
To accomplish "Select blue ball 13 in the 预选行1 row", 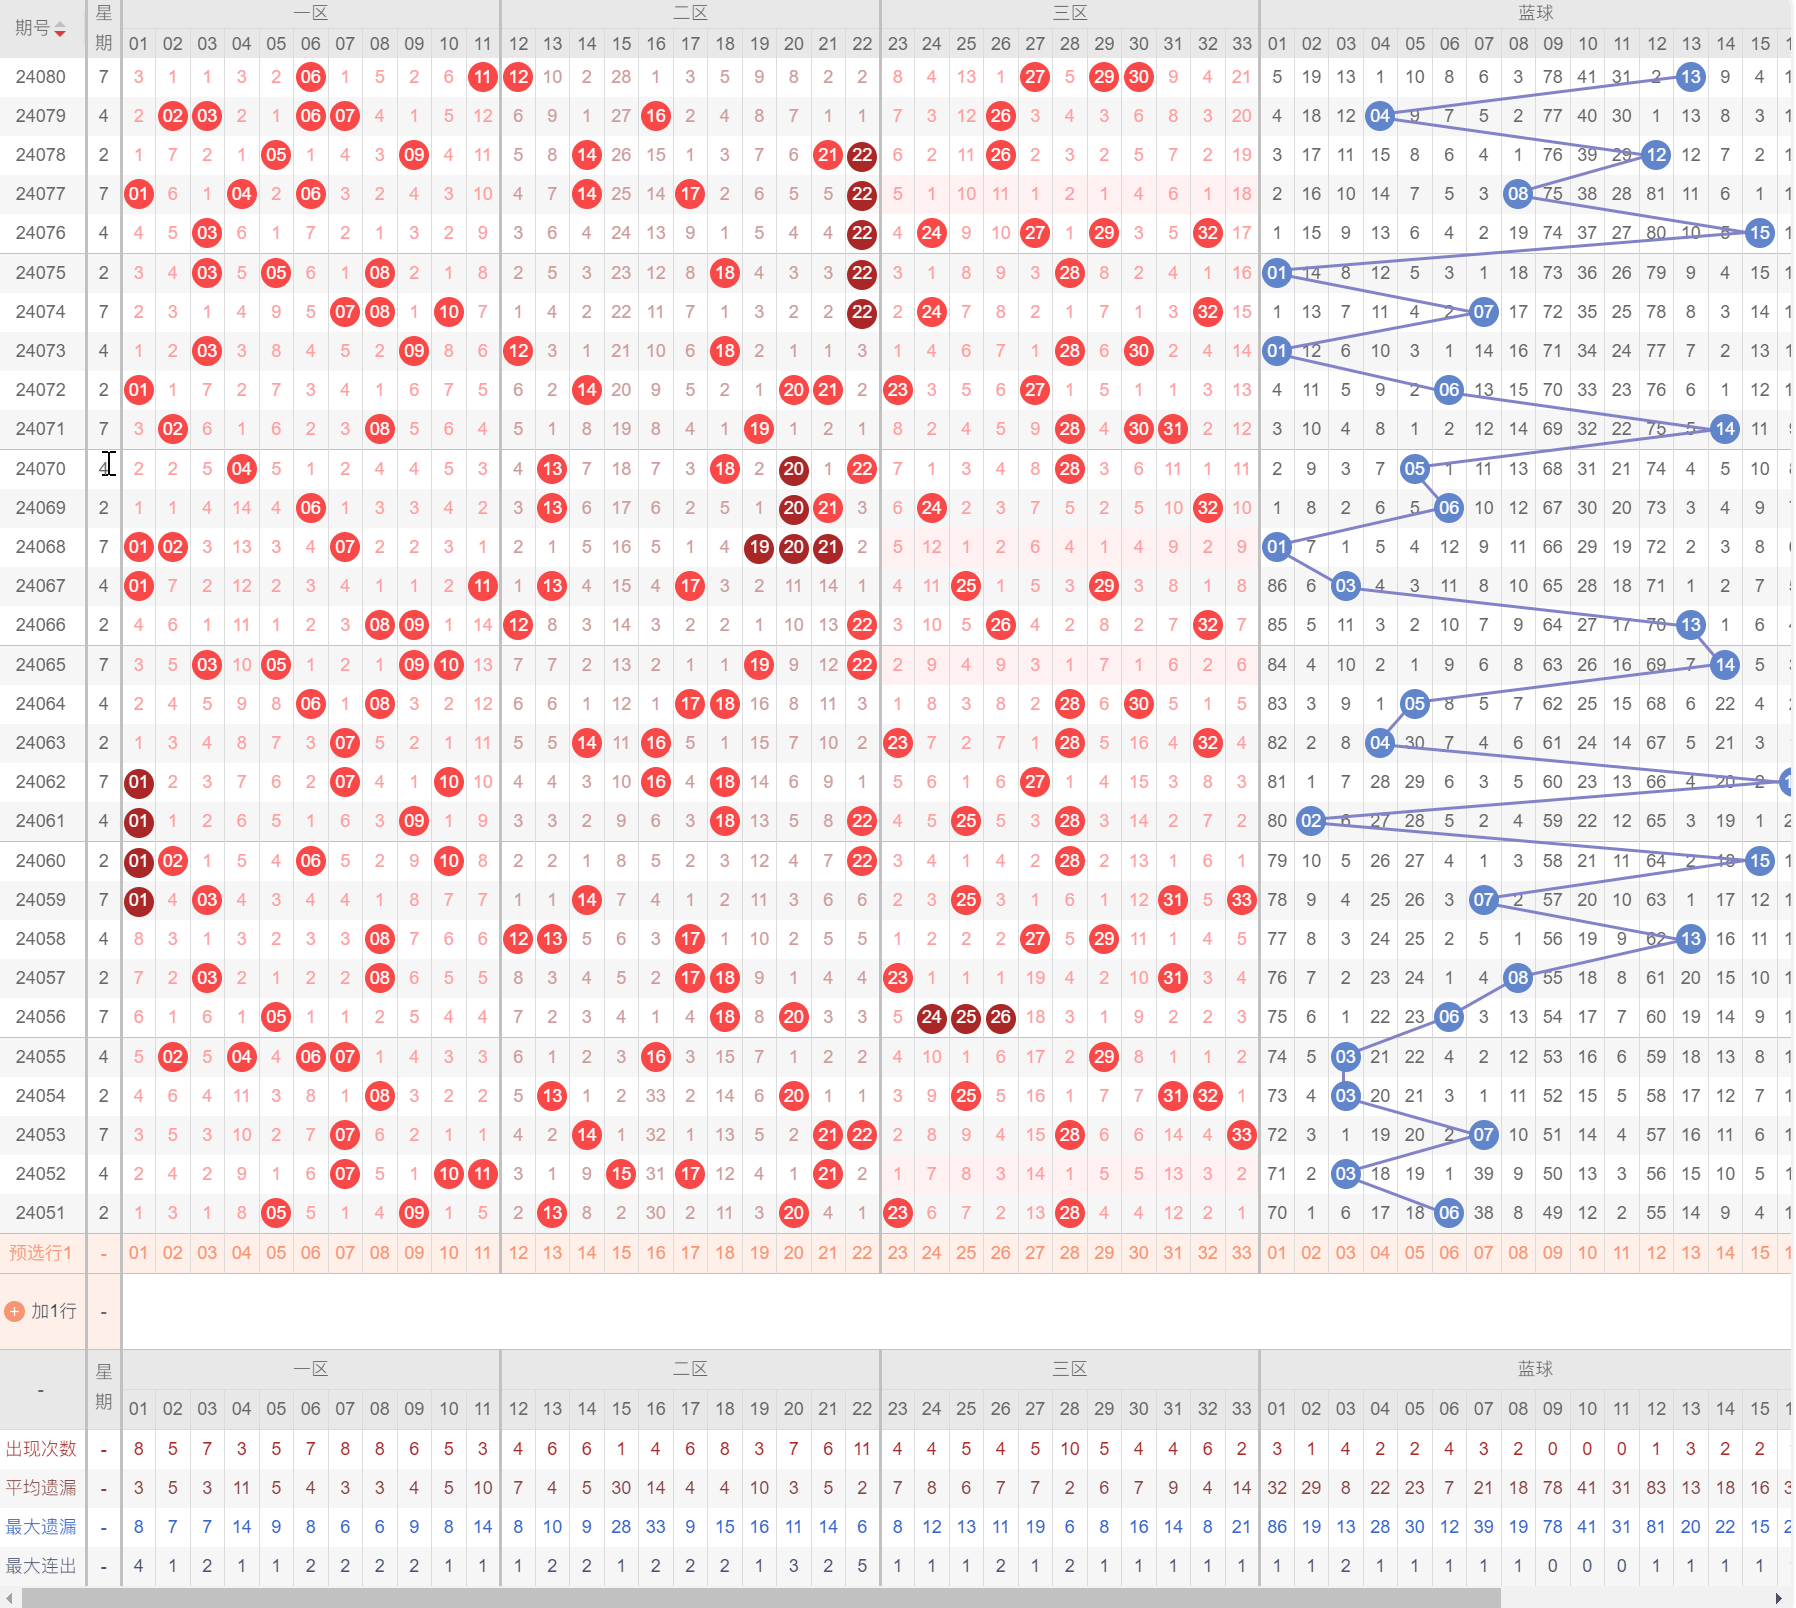I will point(1691,1253).
